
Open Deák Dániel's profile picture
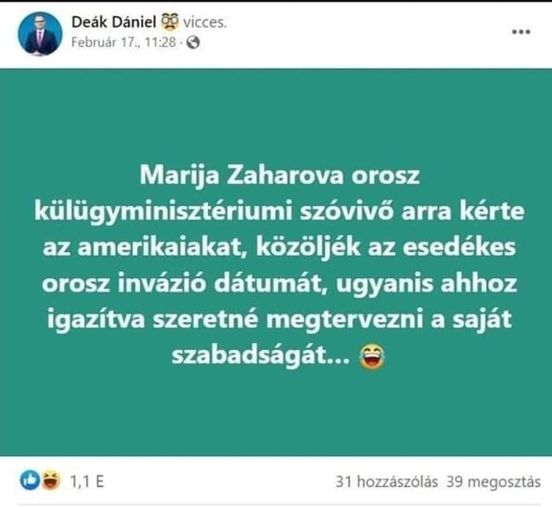pyautogui.click(x=40, y=33)
